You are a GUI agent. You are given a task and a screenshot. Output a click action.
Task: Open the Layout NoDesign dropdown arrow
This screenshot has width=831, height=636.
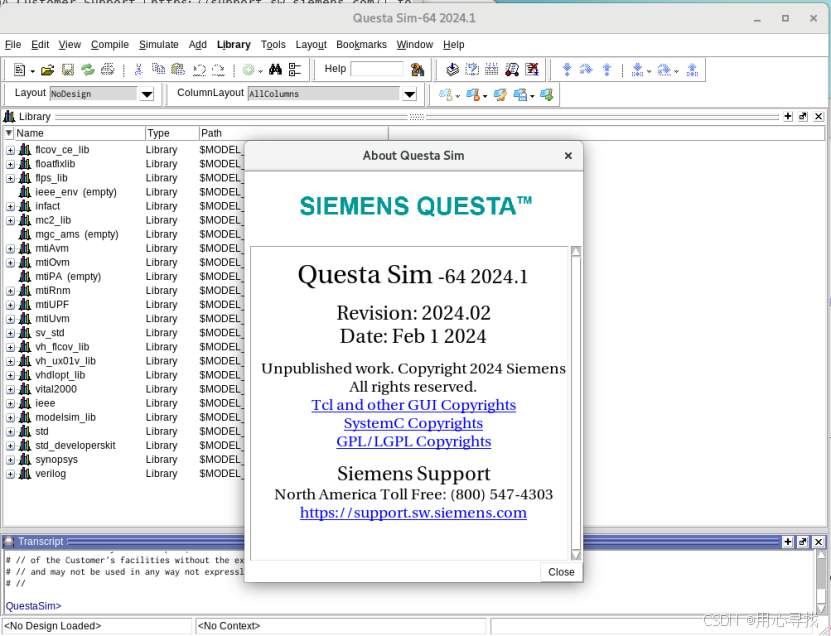click(147, 94)
